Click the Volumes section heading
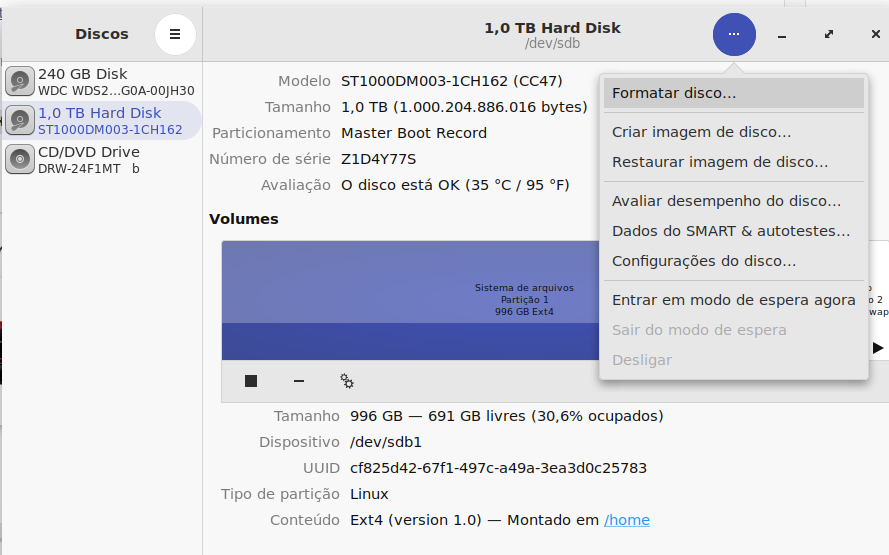The height and width of the screenshot is (555, 889). pyautogui.click(x=244, y=219)
